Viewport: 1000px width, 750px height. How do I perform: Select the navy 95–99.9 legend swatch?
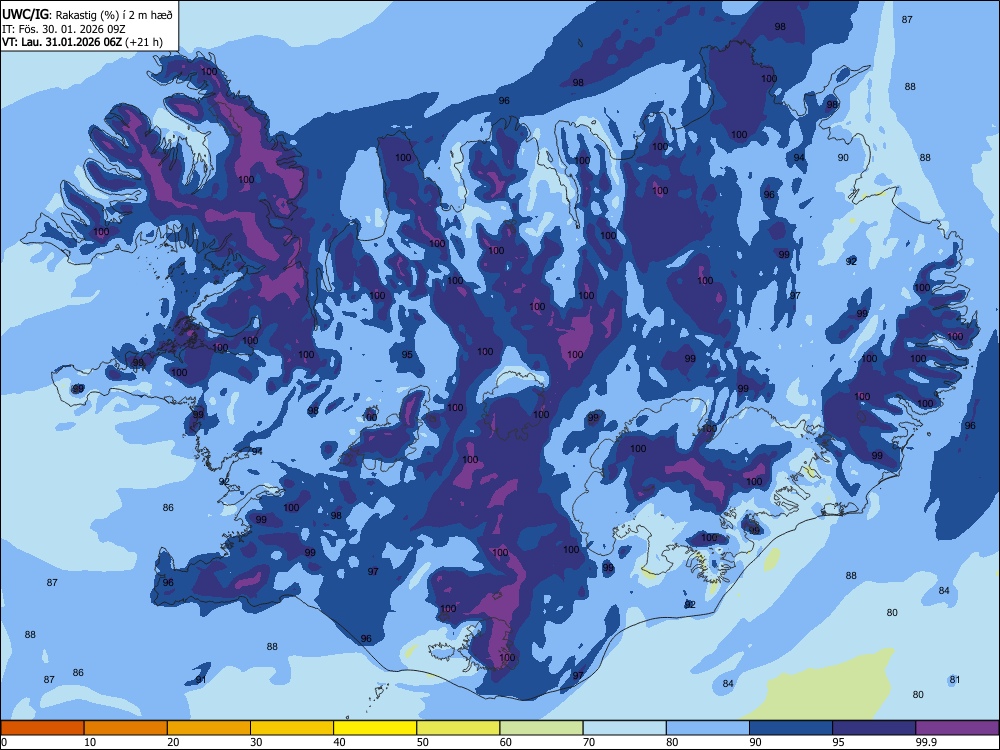point(874,728)
